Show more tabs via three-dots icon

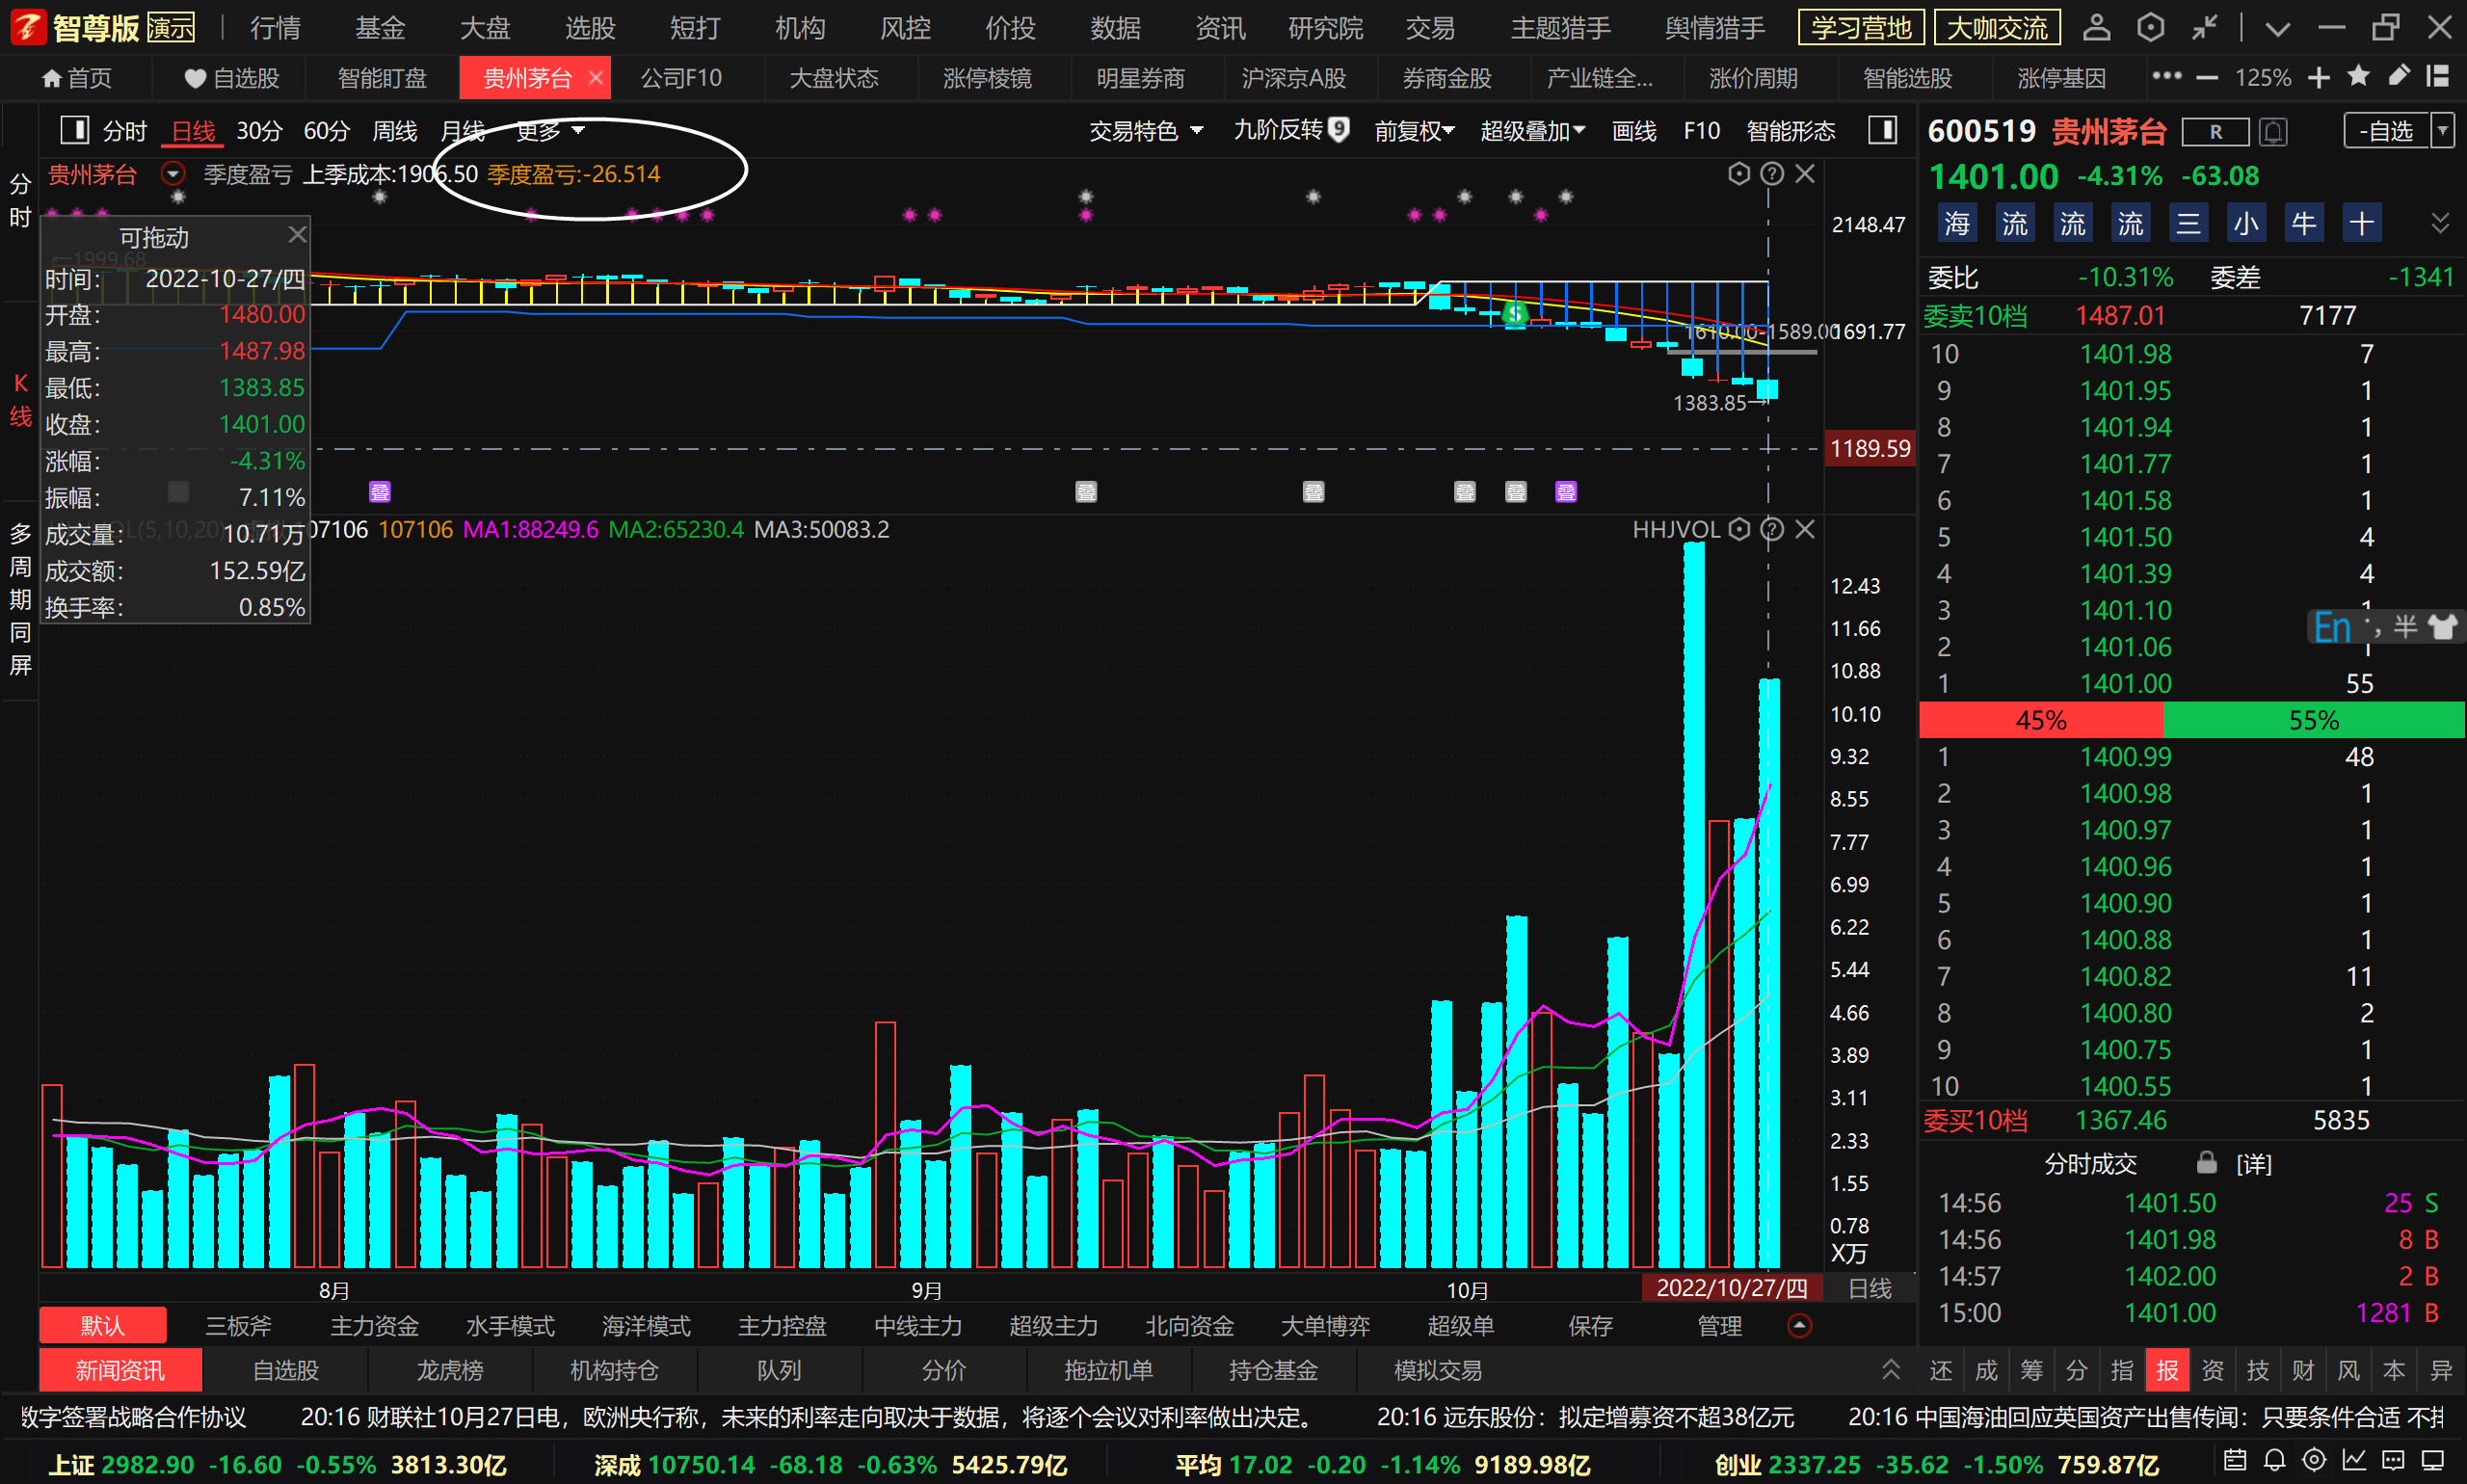(x=2166, y=76)
